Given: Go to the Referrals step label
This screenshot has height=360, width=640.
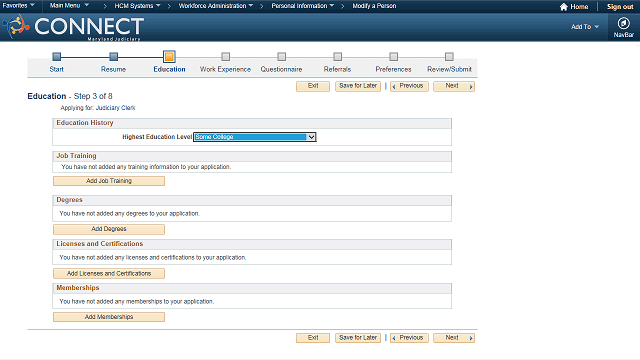Looking at the screenshot, I should coord(337,69).
